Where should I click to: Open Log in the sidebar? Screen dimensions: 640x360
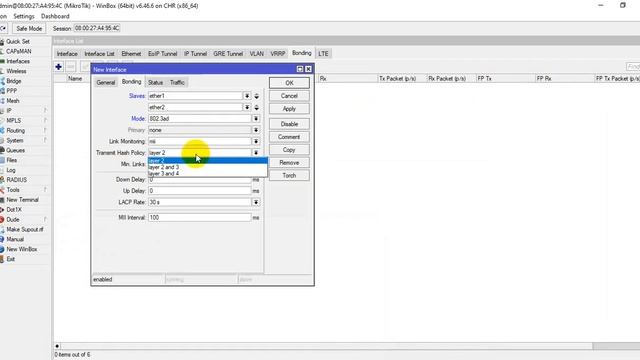[x=11, y=170]
